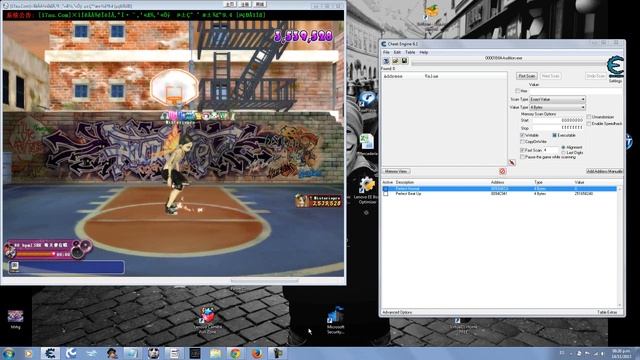Click the save floppy disk icon
The image size is (640, 360).
pos(404,61)
